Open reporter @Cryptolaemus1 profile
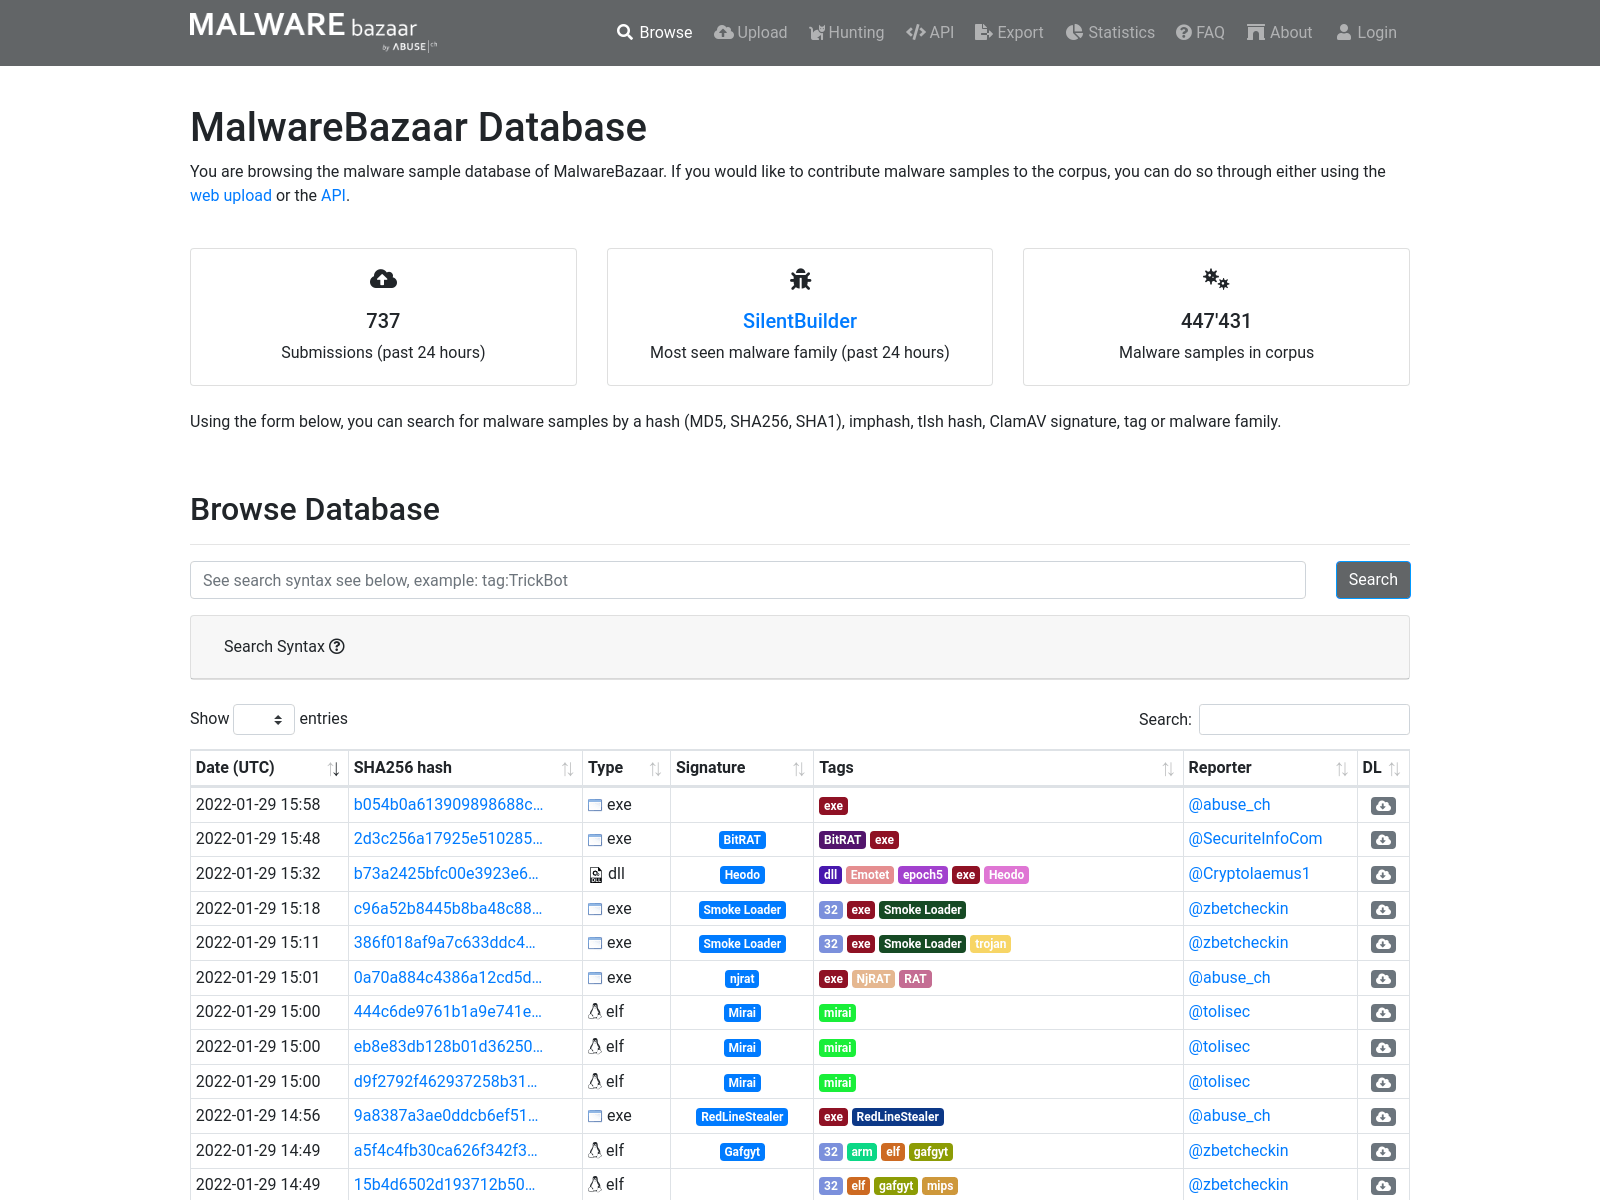 (x=1249, y=873)
